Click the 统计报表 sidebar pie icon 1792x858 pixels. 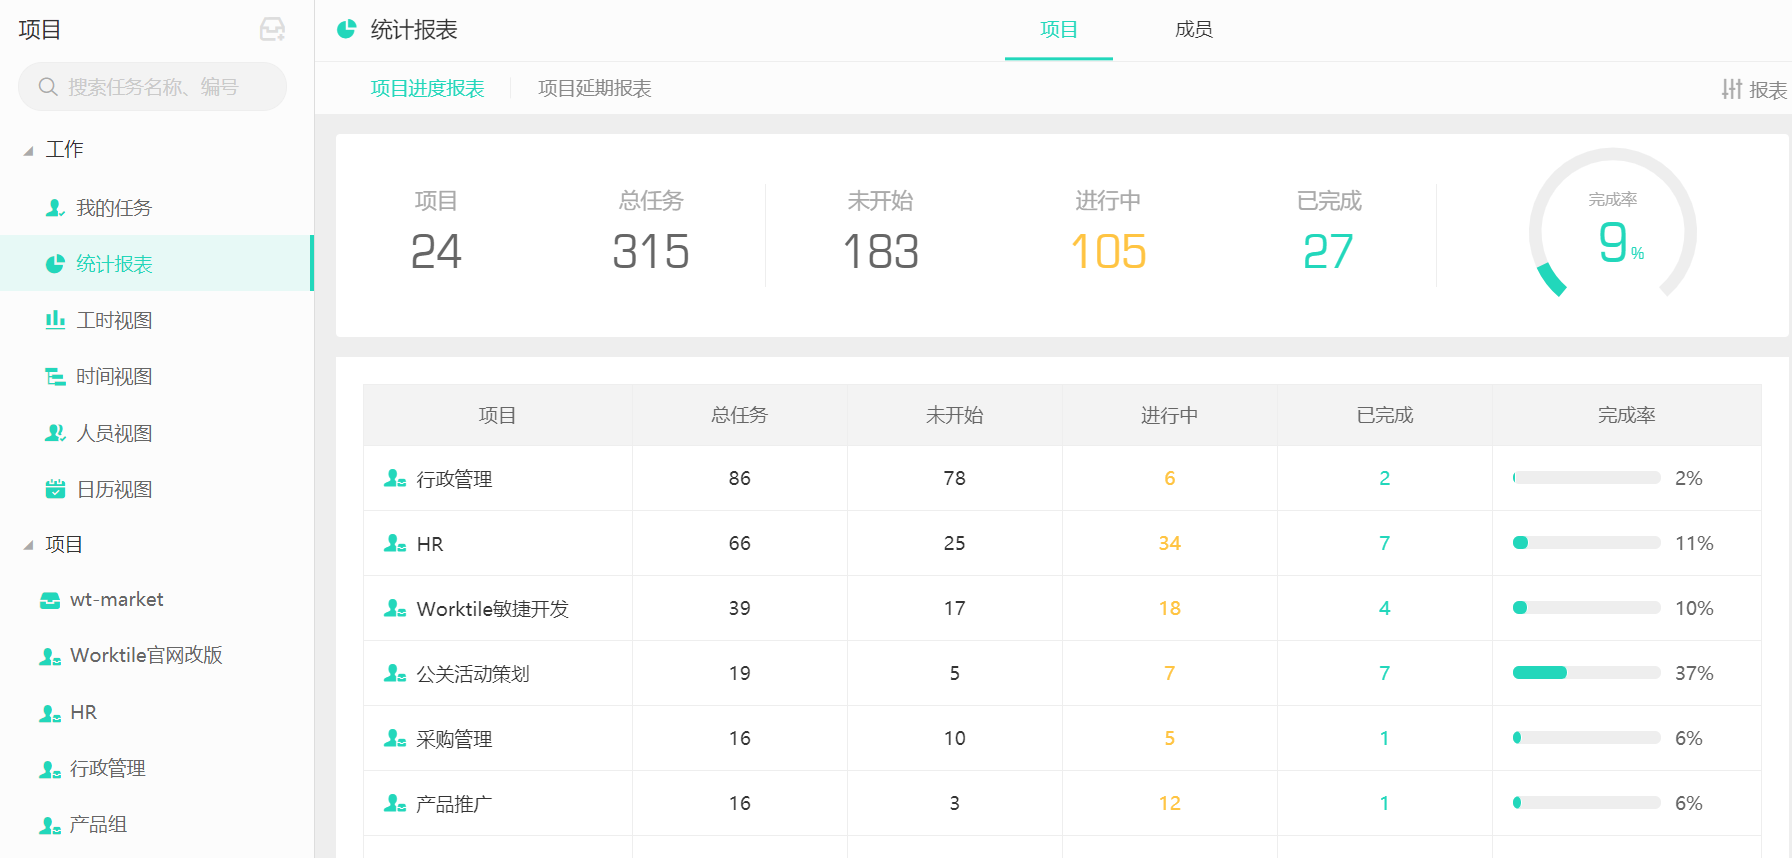(55, 264)
